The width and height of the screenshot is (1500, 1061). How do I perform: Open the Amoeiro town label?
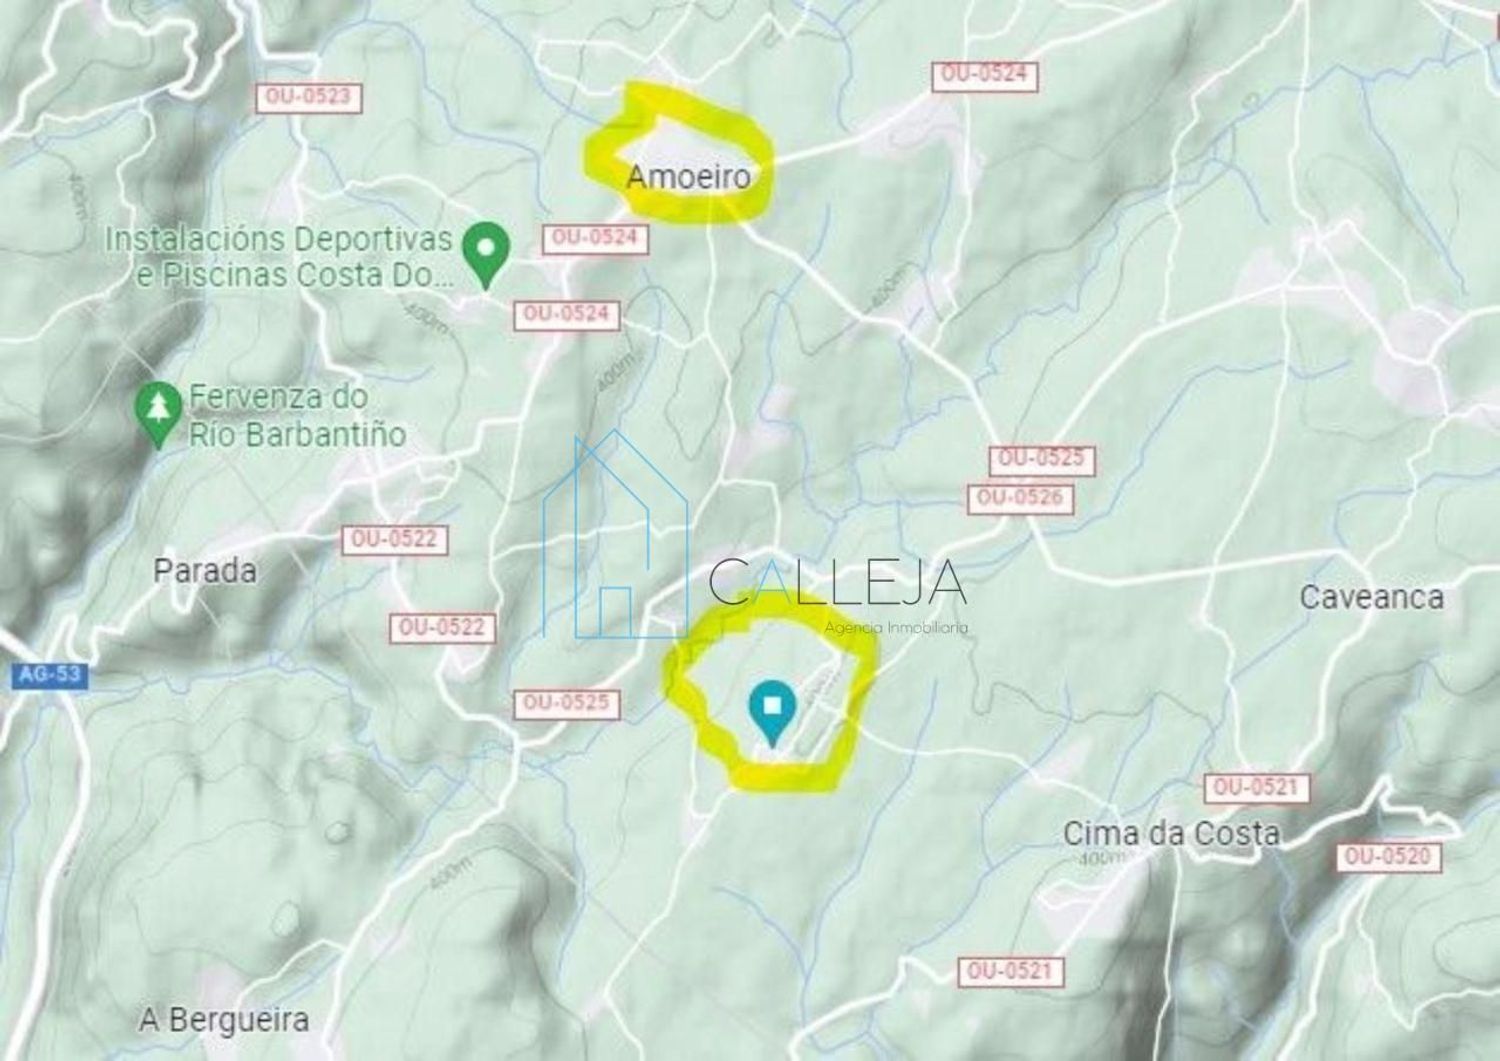coord(688,177)
